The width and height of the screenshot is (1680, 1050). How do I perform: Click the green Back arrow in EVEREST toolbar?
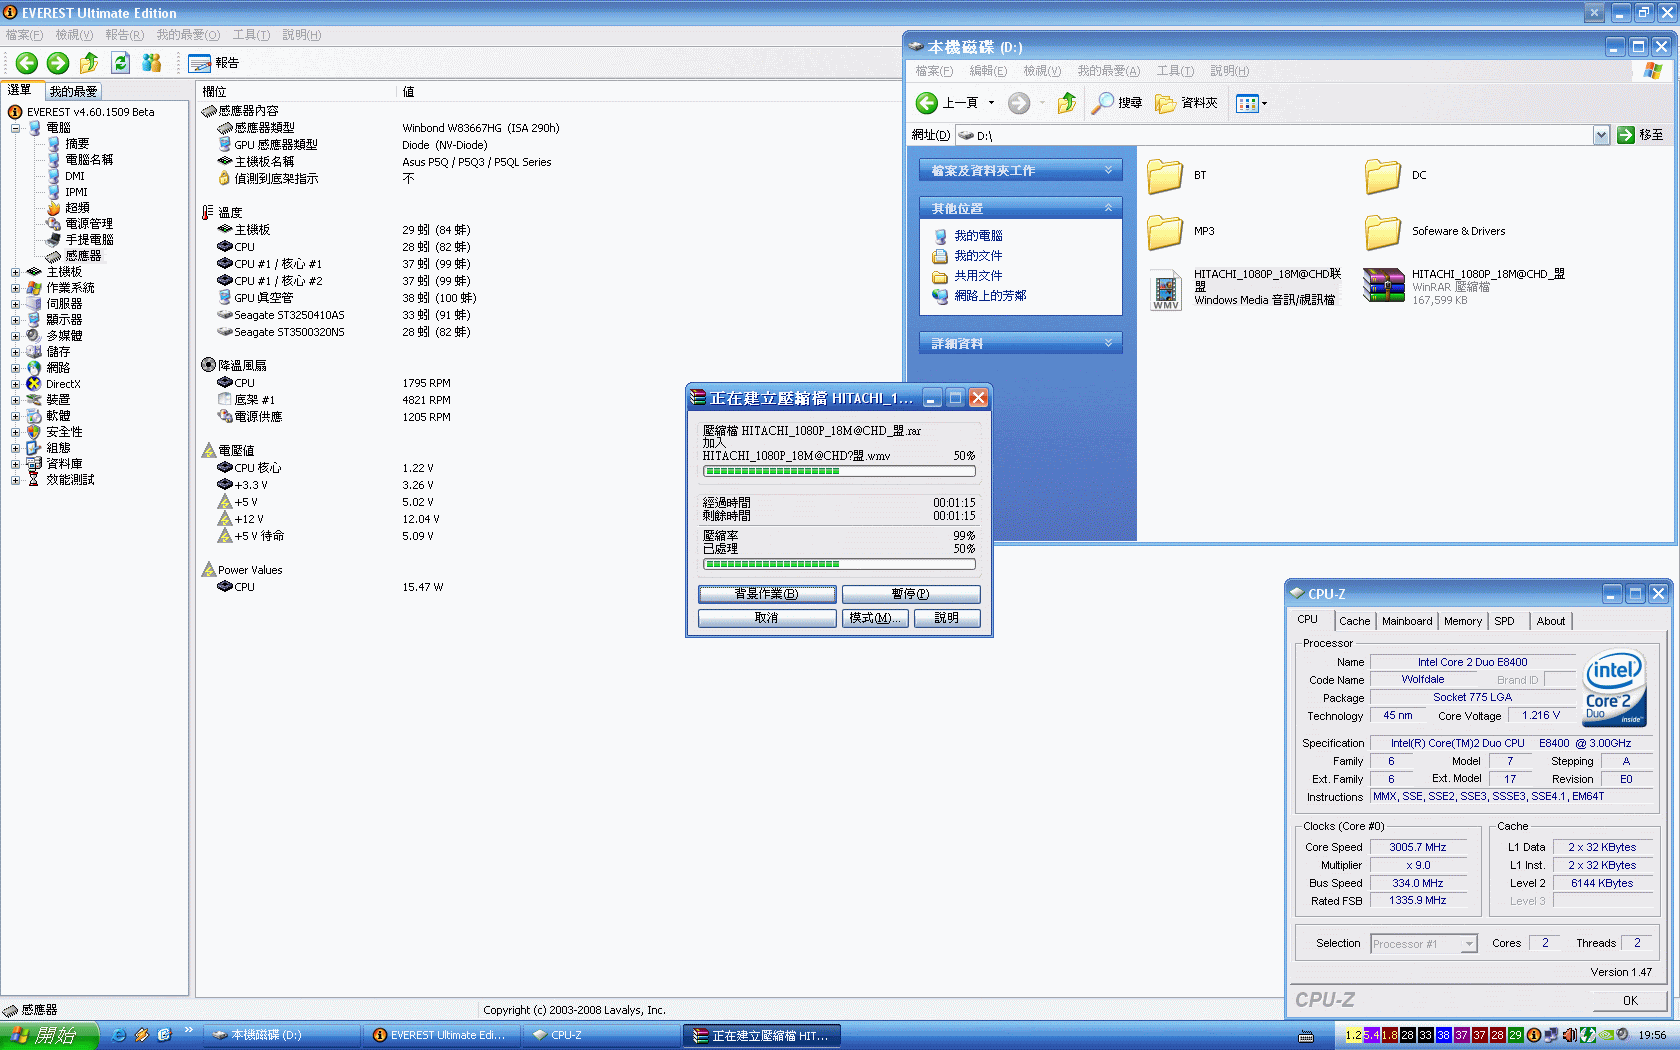tap(27, 63)
